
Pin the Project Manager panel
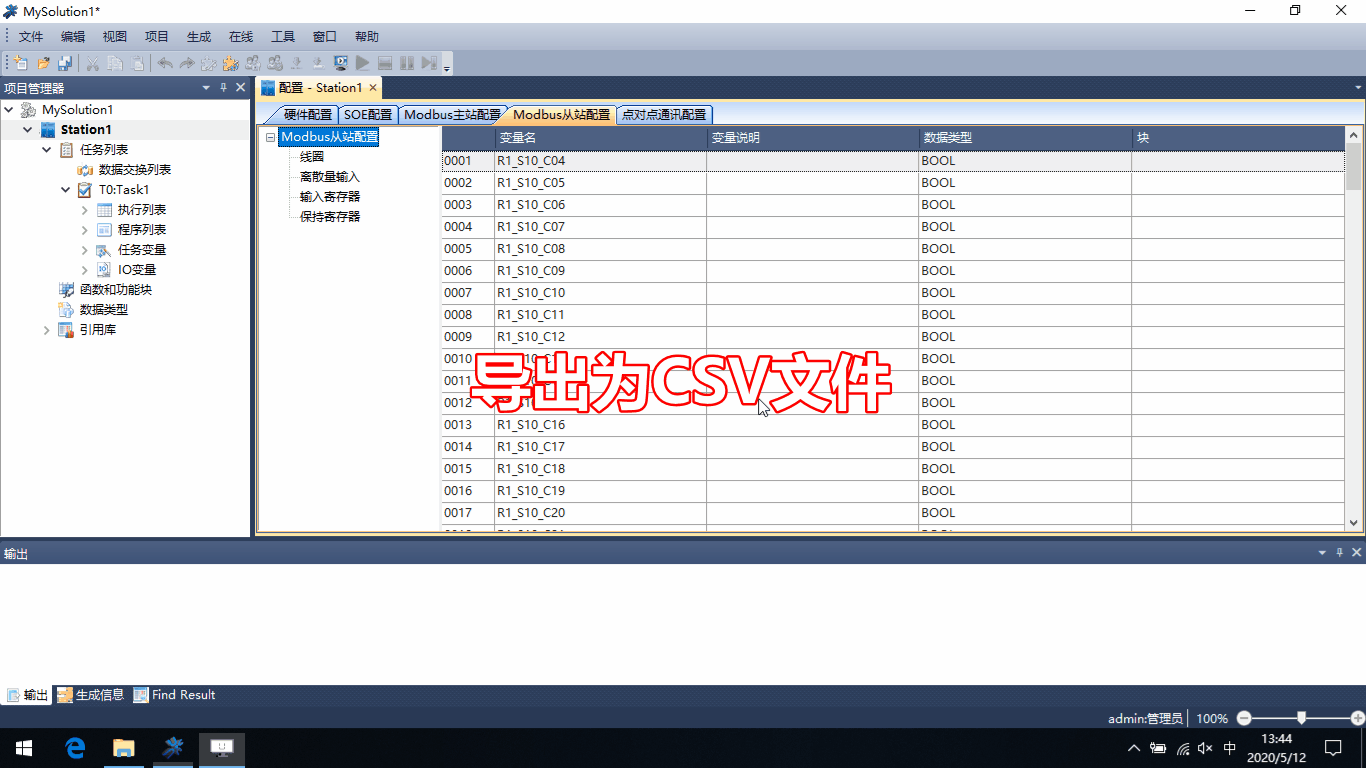(x=224, y=88)
